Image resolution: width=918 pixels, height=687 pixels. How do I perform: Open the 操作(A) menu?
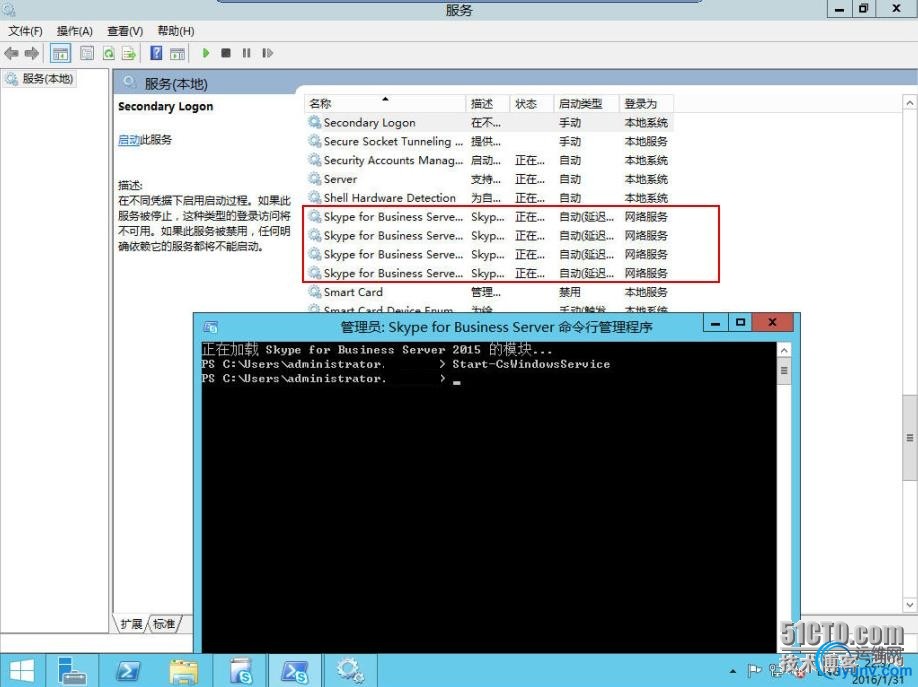coord(75,31)
